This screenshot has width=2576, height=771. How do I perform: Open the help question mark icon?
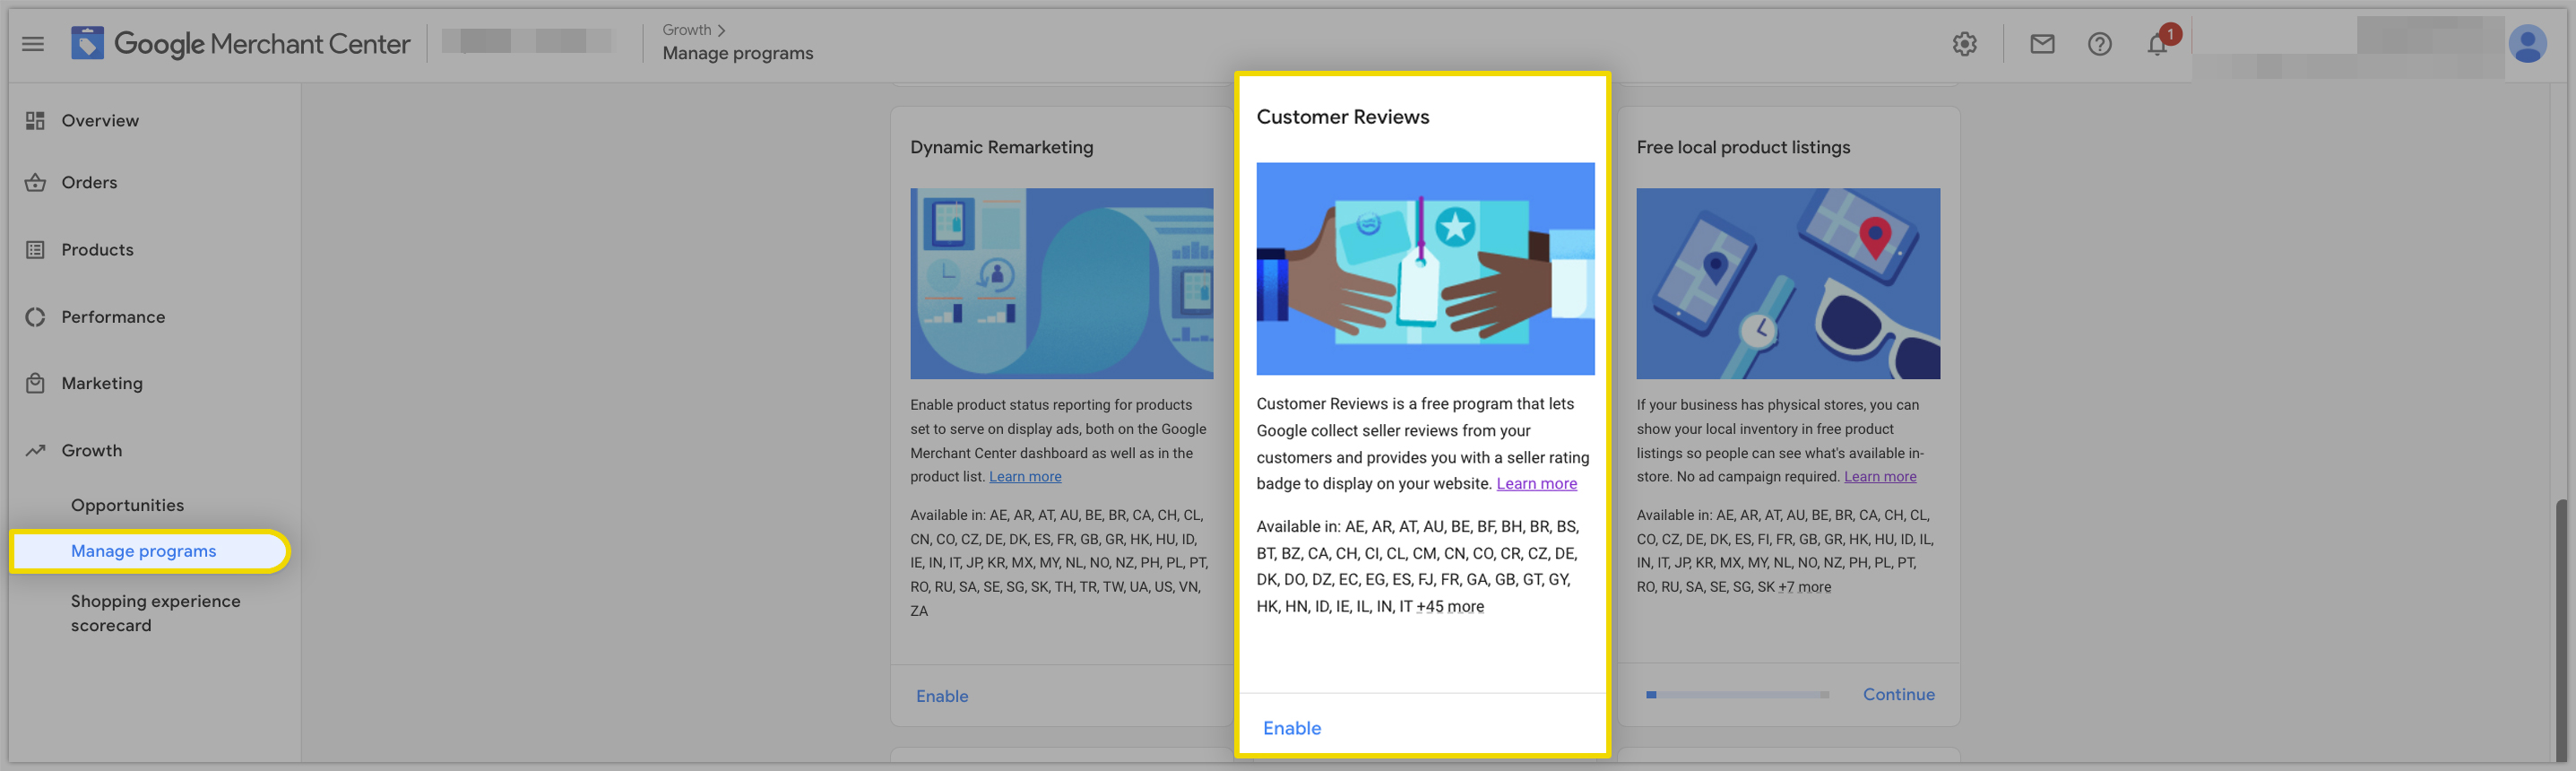(2099, 44)
